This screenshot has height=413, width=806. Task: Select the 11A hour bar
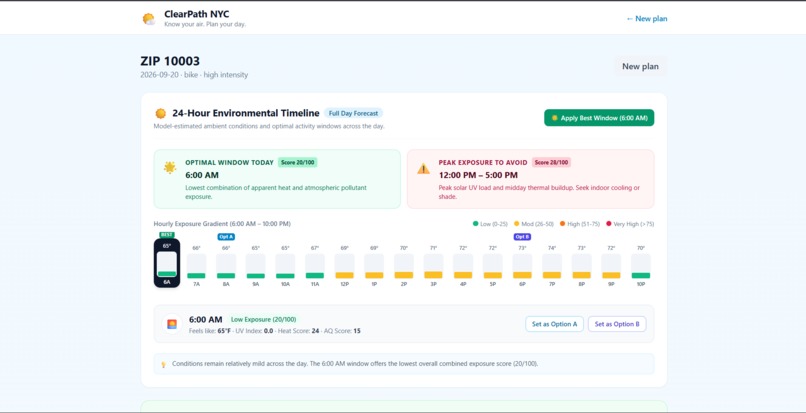tap(315, 266)
